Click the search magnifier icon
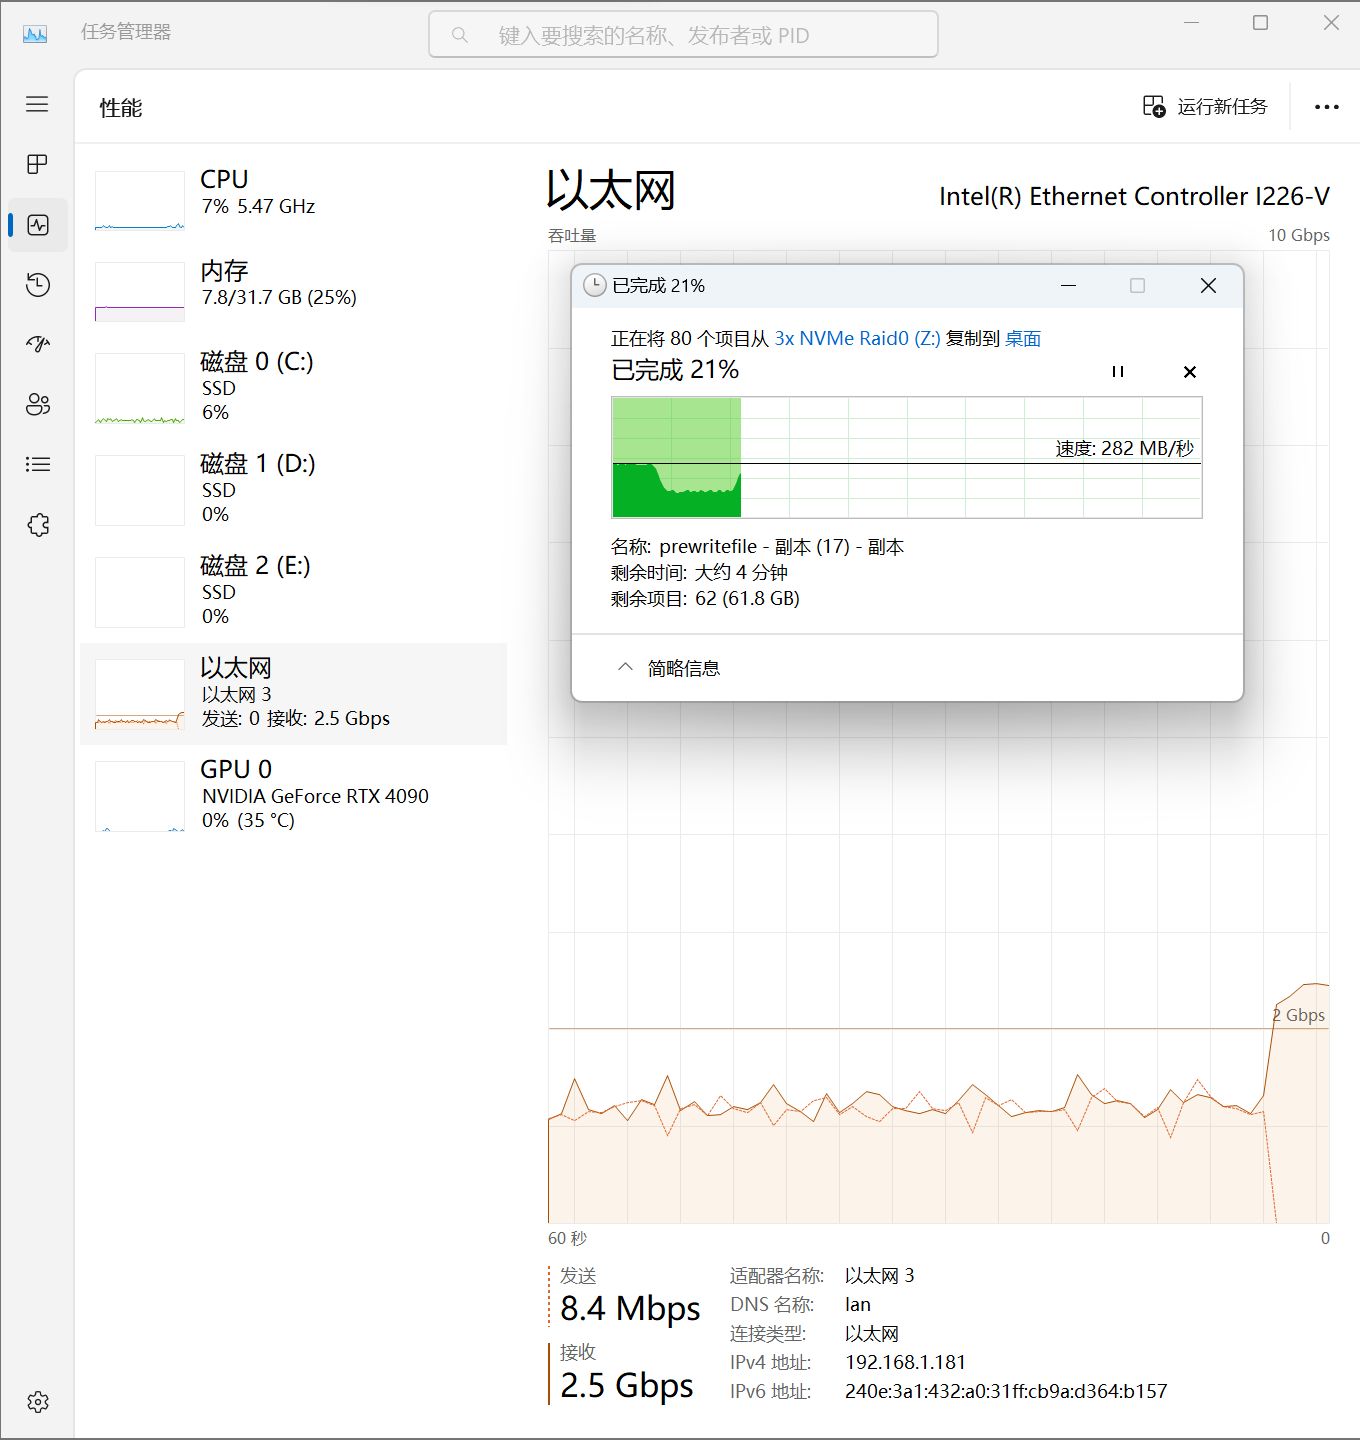Image resolution: width=1360 pixels, height=1440 pixels. click(x=460, y=35)
